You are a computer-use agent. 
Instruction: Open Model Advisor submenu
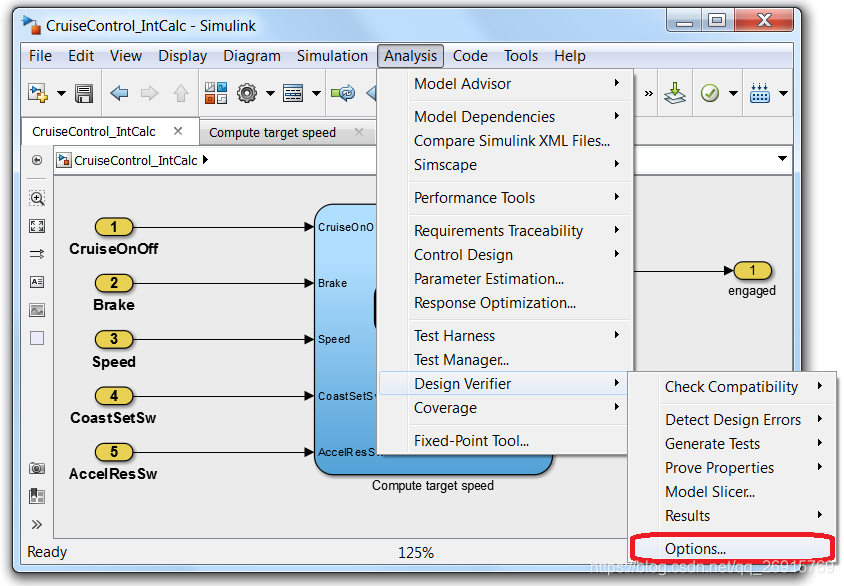504,84
